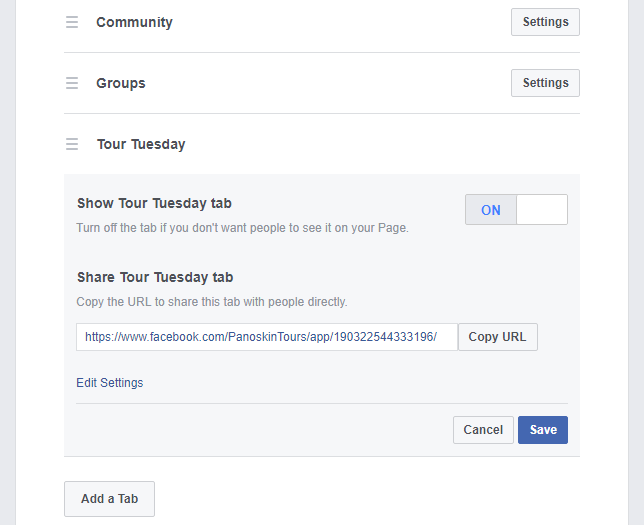
Task: Open Settings for the Groups tab
Action: pyautogui.click(x=545, y=83)
